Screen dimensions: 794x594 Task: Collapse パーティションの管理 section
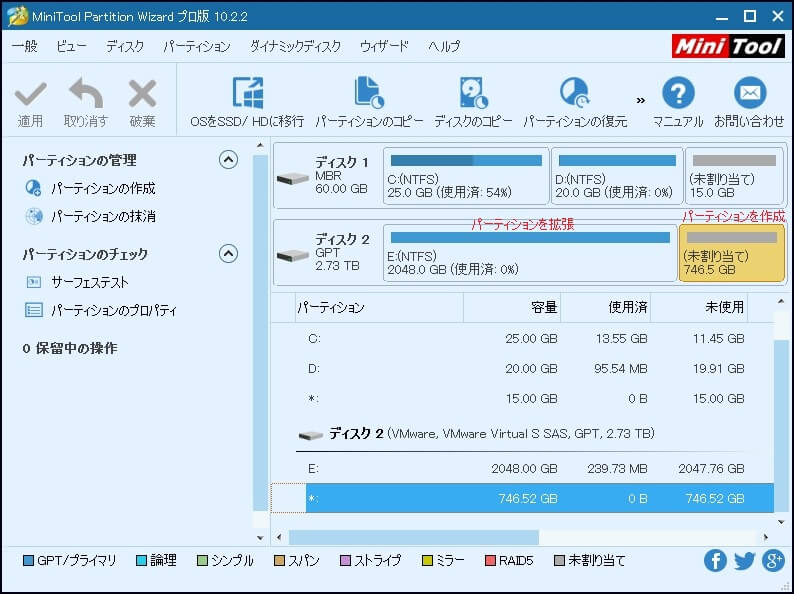(x=228, y=160)
